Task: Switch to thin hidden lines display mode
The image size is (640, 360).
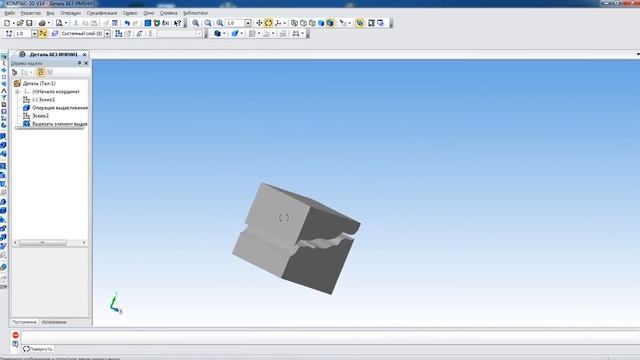Action: (312, 23)
